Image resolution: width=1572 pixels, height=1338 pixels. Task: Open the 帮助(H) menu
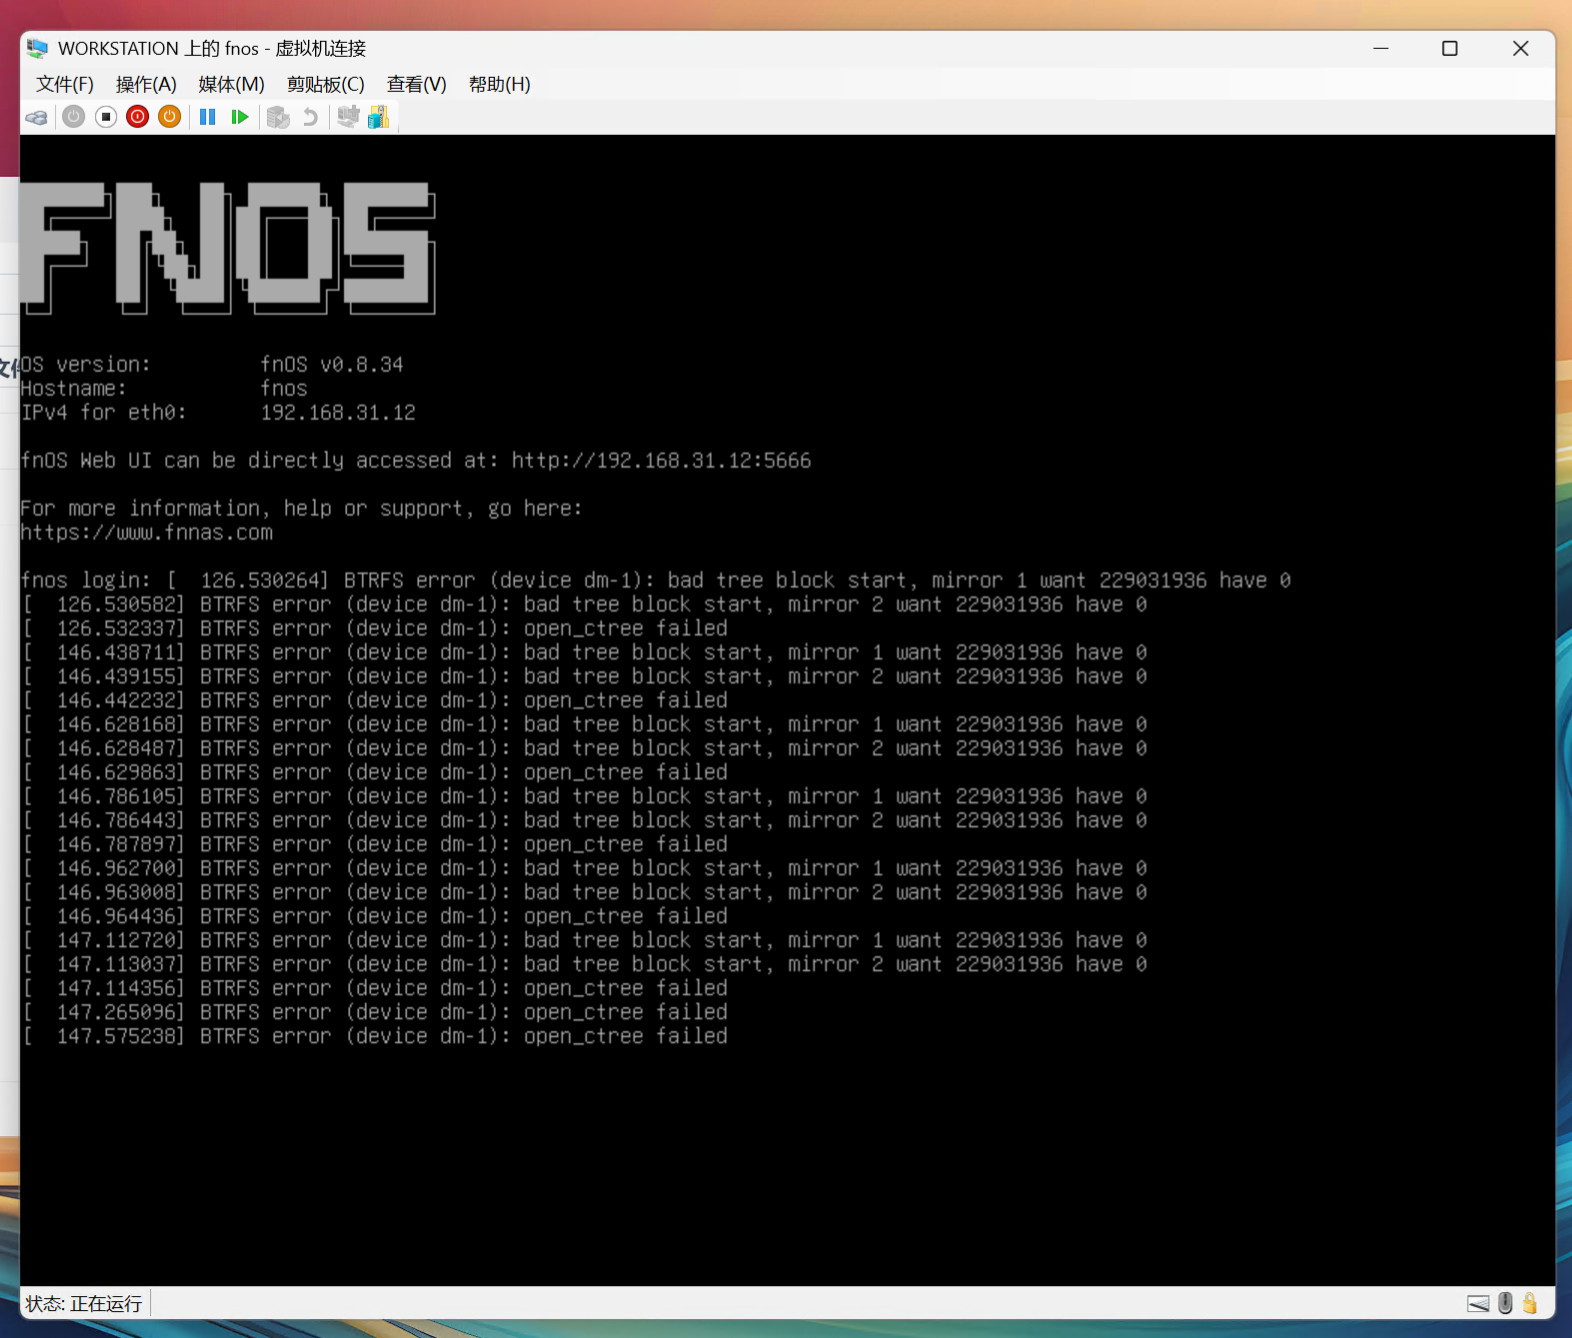(x=500, y=85)
